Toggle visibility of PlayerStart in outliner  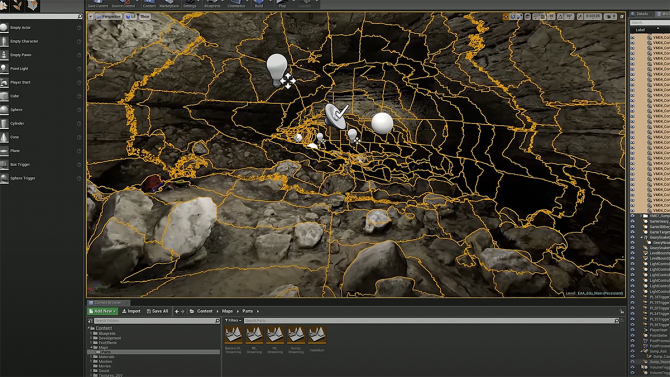pos(633,330)
